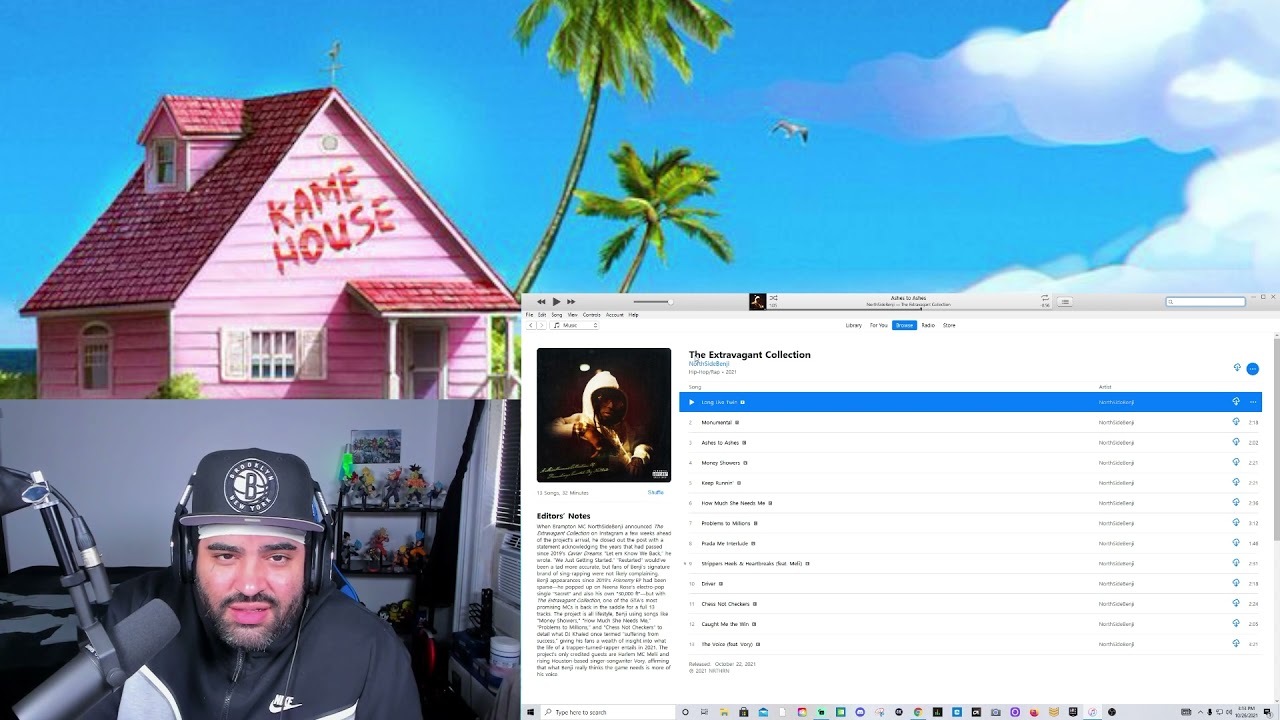Adjust the iTunes volume slider
Viewport: 1280px width, 720px height.
point(652,302)
